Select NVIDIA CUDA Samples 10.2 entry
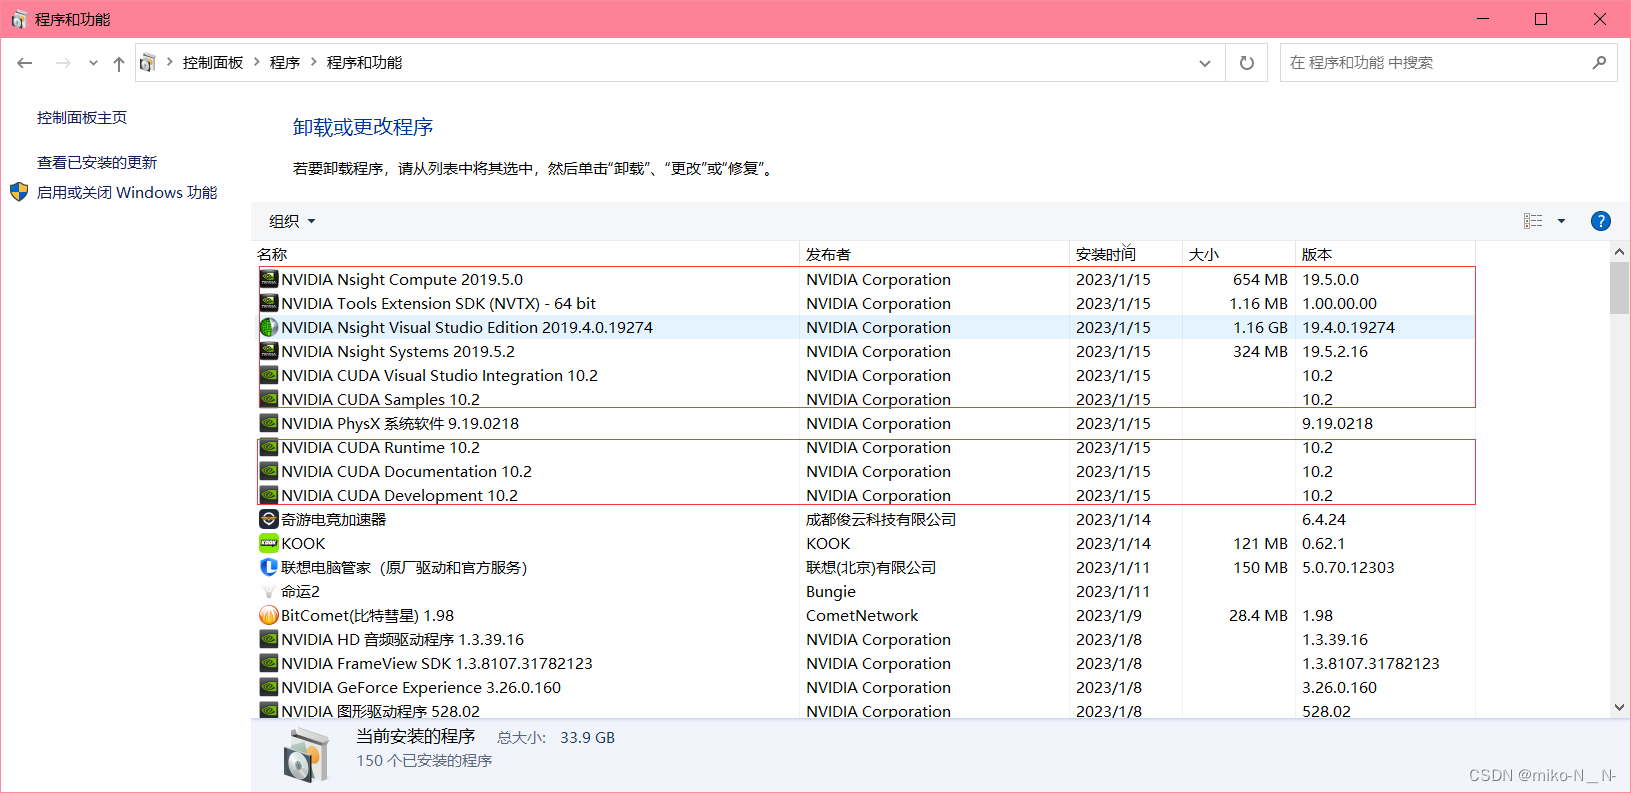This screenshot has height=793, width=1631. pyautogui.click(x=380, y=400)
